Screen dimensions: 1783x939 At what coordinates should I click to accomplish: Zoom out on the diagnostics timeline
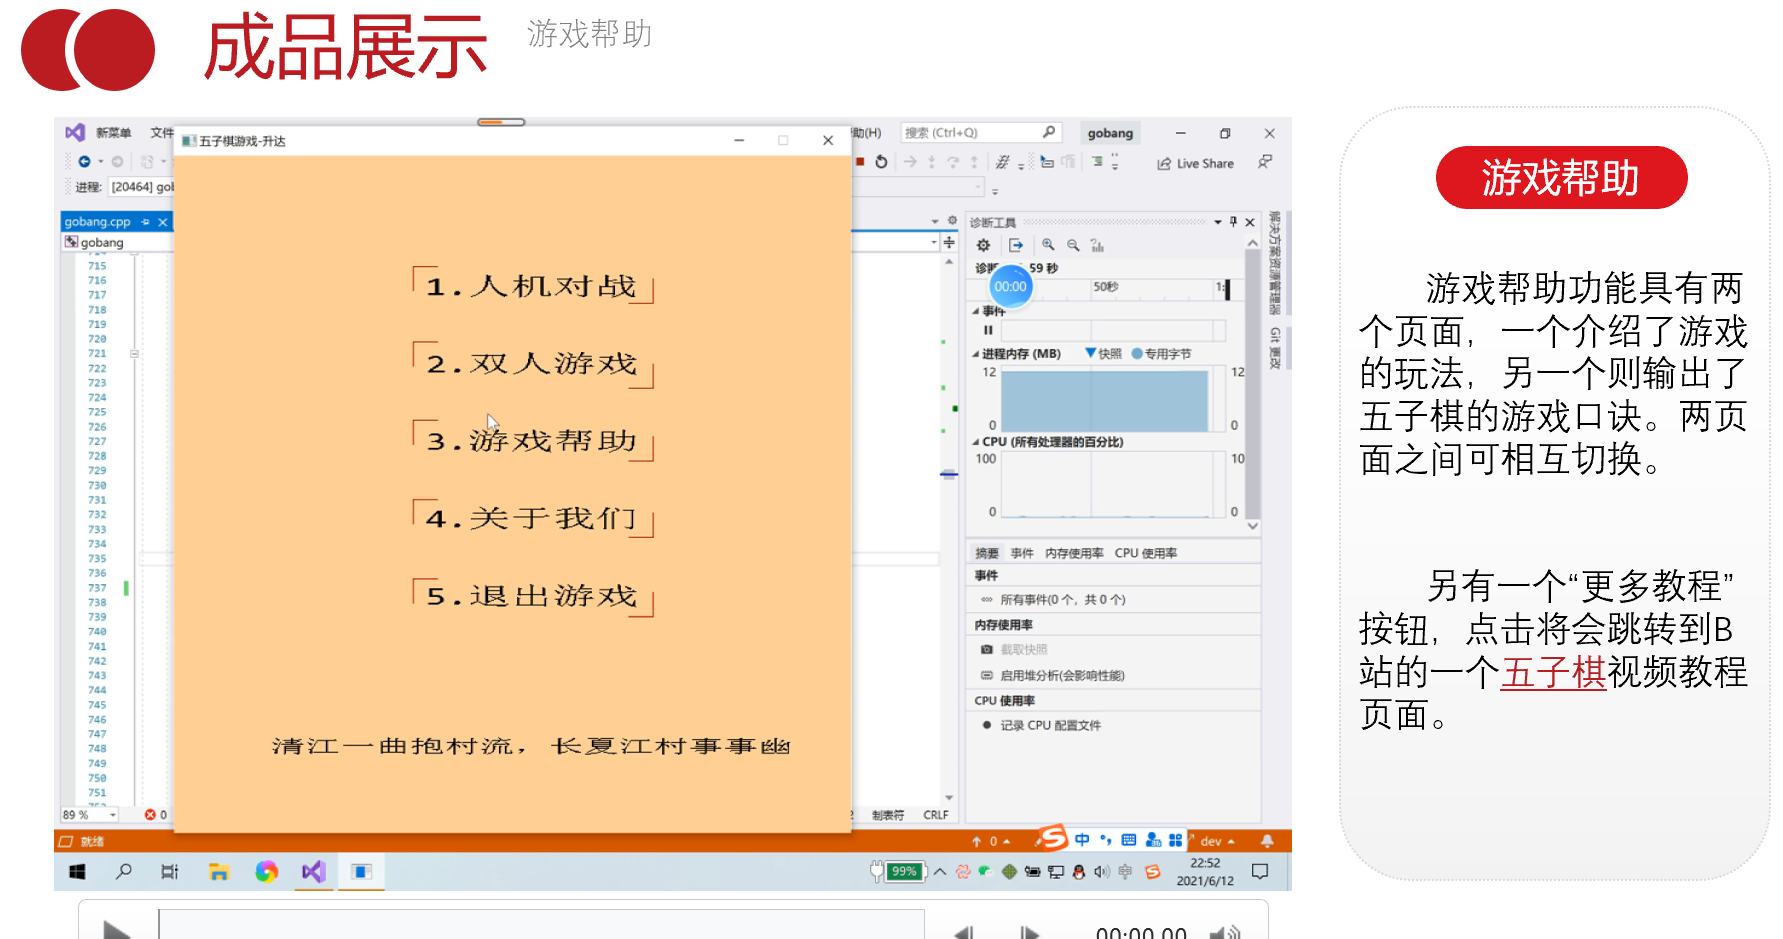pos(1072,245)
